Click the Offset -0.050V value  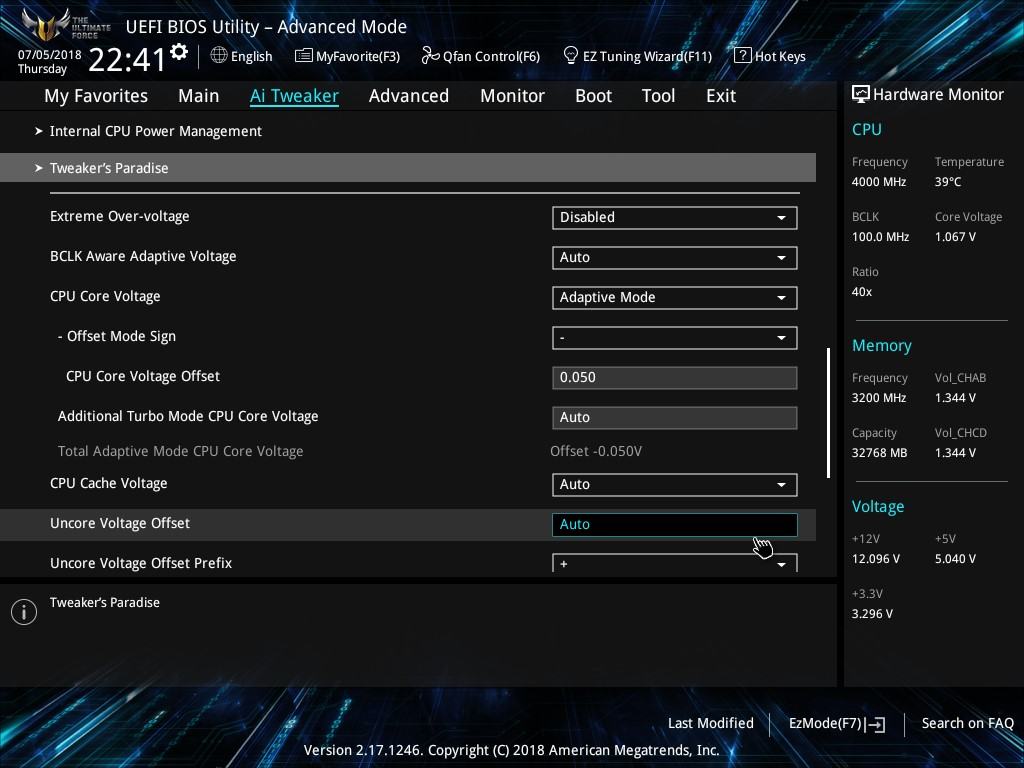click(x=596, y=451)
